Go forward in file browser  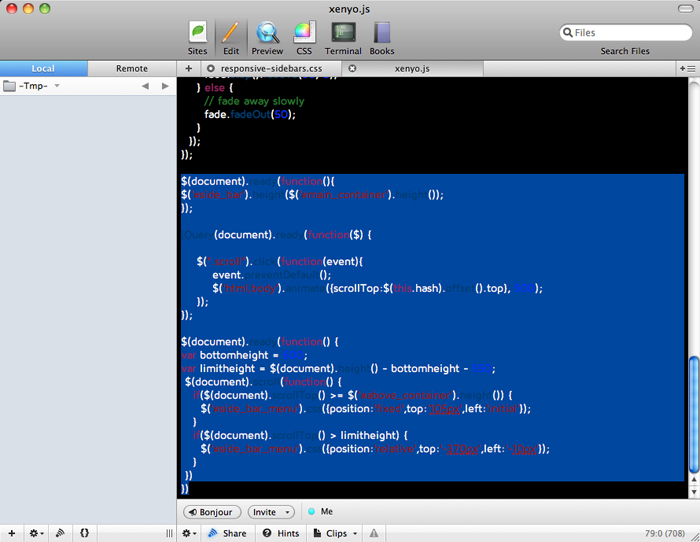click(x=165, y=86)
